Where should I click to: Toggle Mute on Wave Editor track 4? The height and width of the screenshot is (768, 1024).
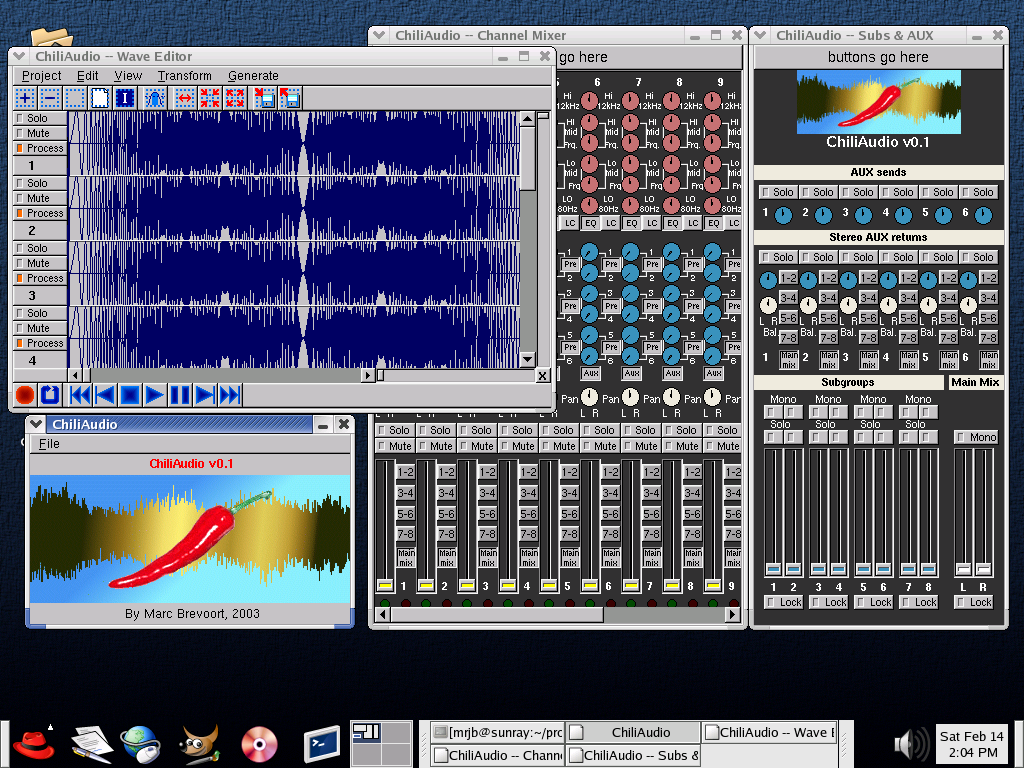(x=40, y=328)
